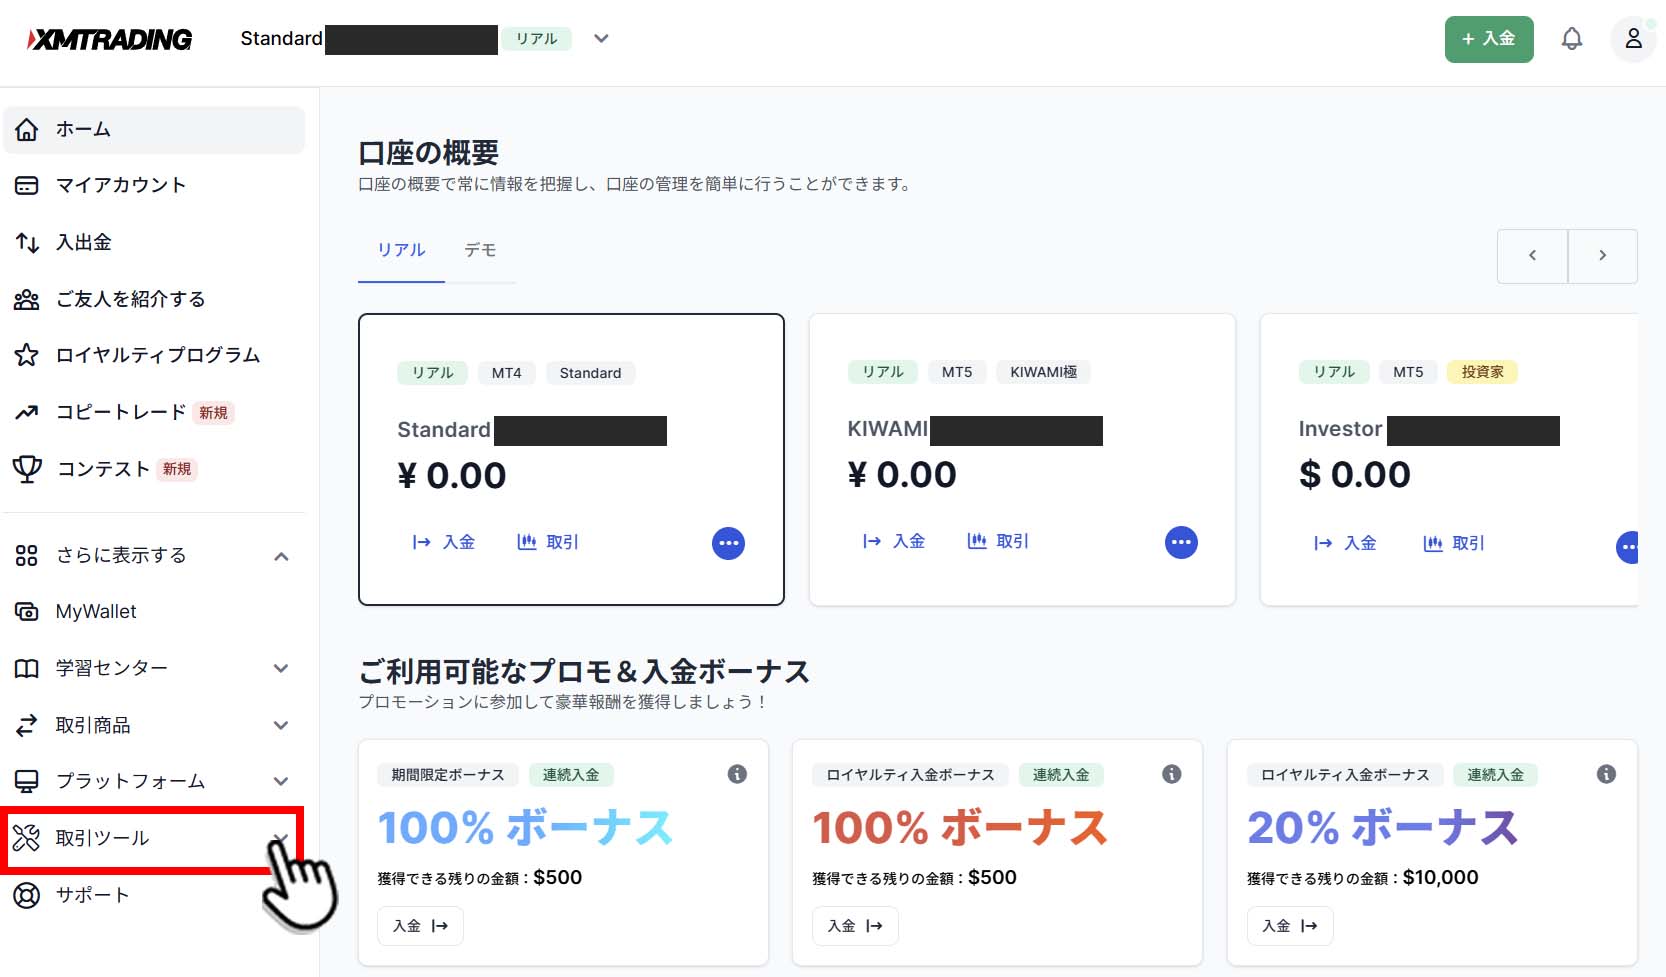Click the support lifebuoy icon
The width and height of the screenshot is (1666, 977).
(27, 895)
